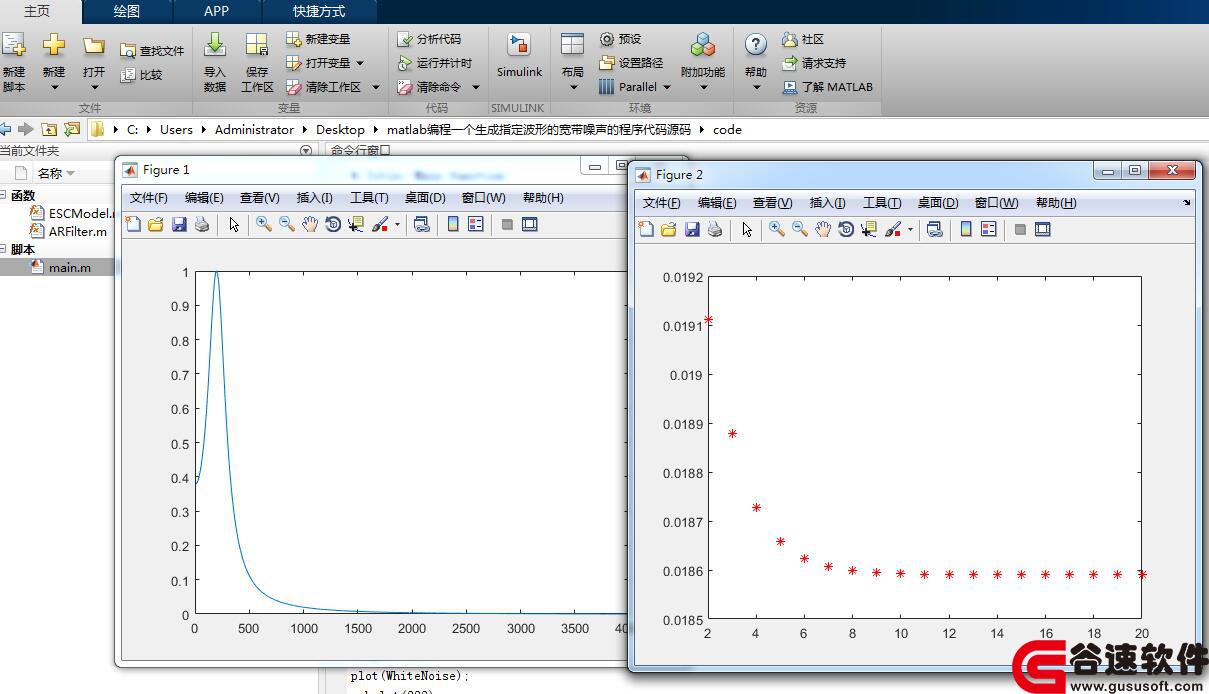The height and width of the screenshot is (694, 1209).
Task: Insert Colorbar in Figure 1
Action: [452, 225]
